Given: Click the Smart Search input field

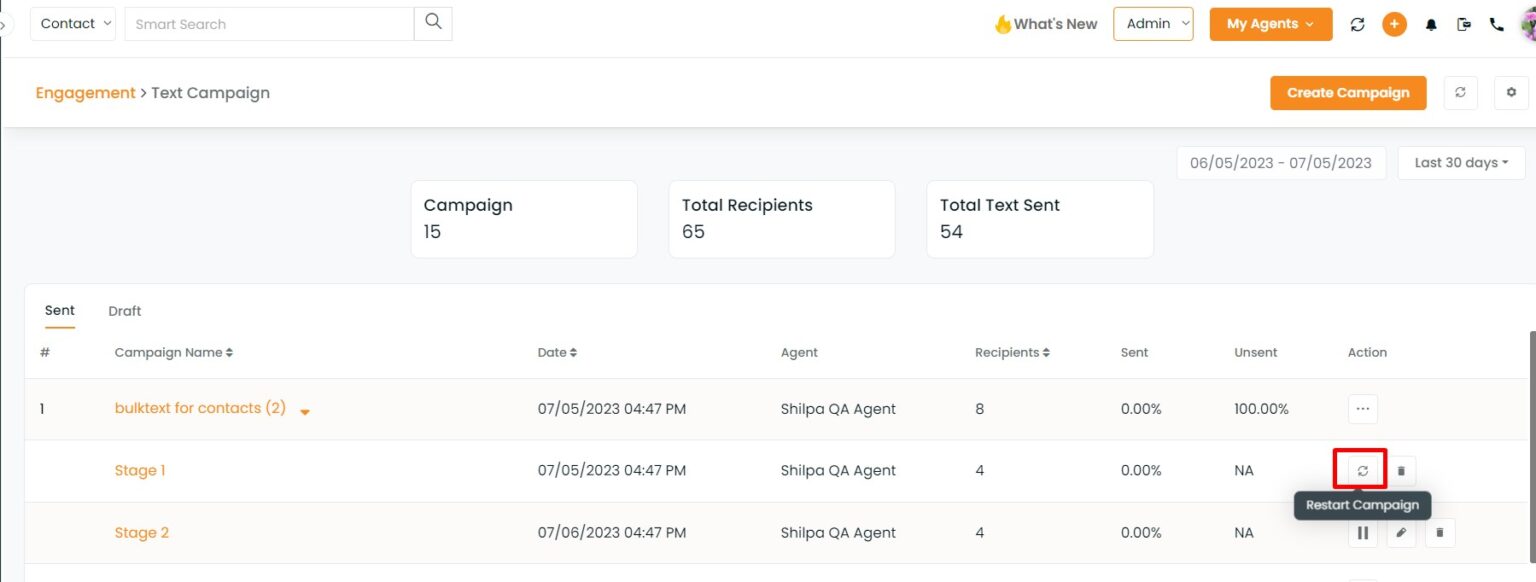Looking at the screenshot, I should (x=269, y=24).
